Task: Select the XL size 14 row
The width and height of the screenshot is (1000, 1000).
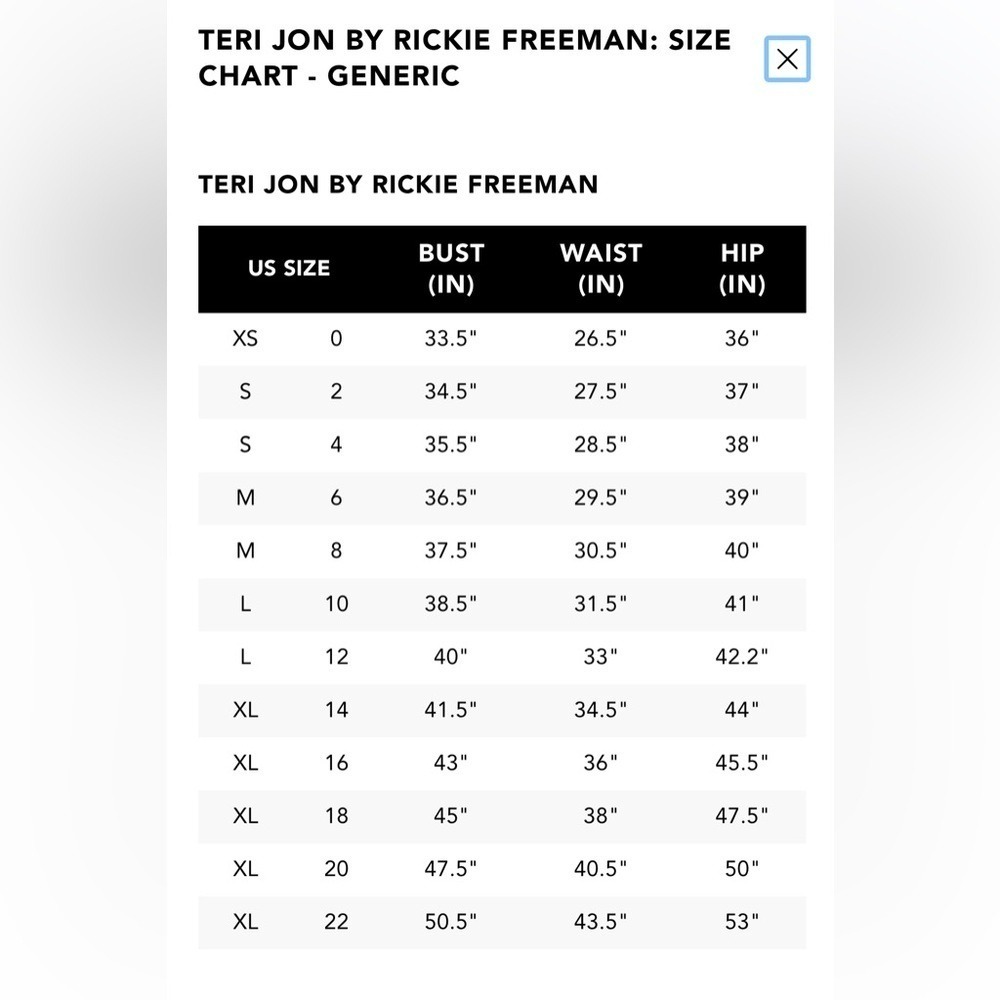Action: 502,710
